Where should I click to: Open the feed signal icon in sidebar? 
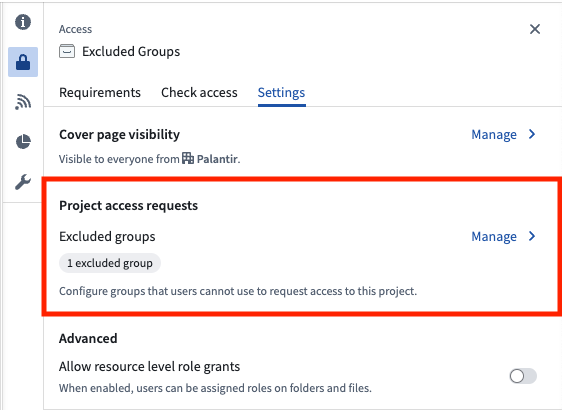[x=23, y=102]
